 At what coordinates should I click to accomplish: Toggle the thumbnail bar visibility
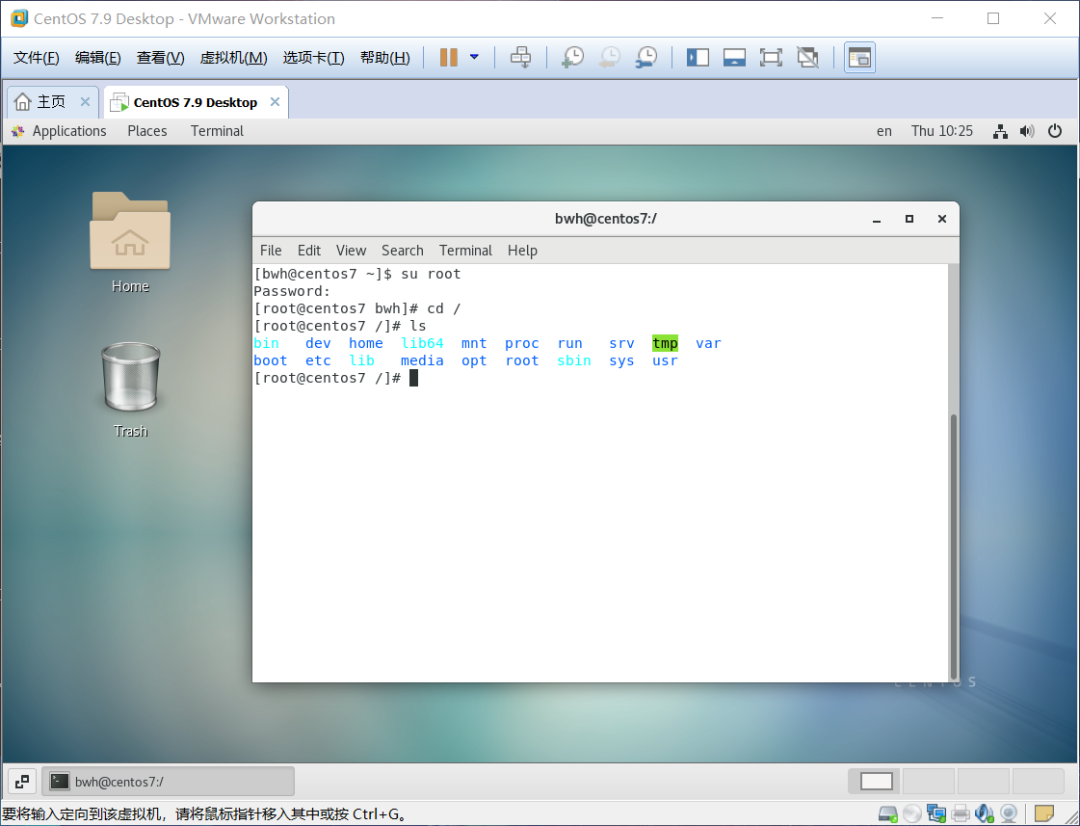pos(734,57)
